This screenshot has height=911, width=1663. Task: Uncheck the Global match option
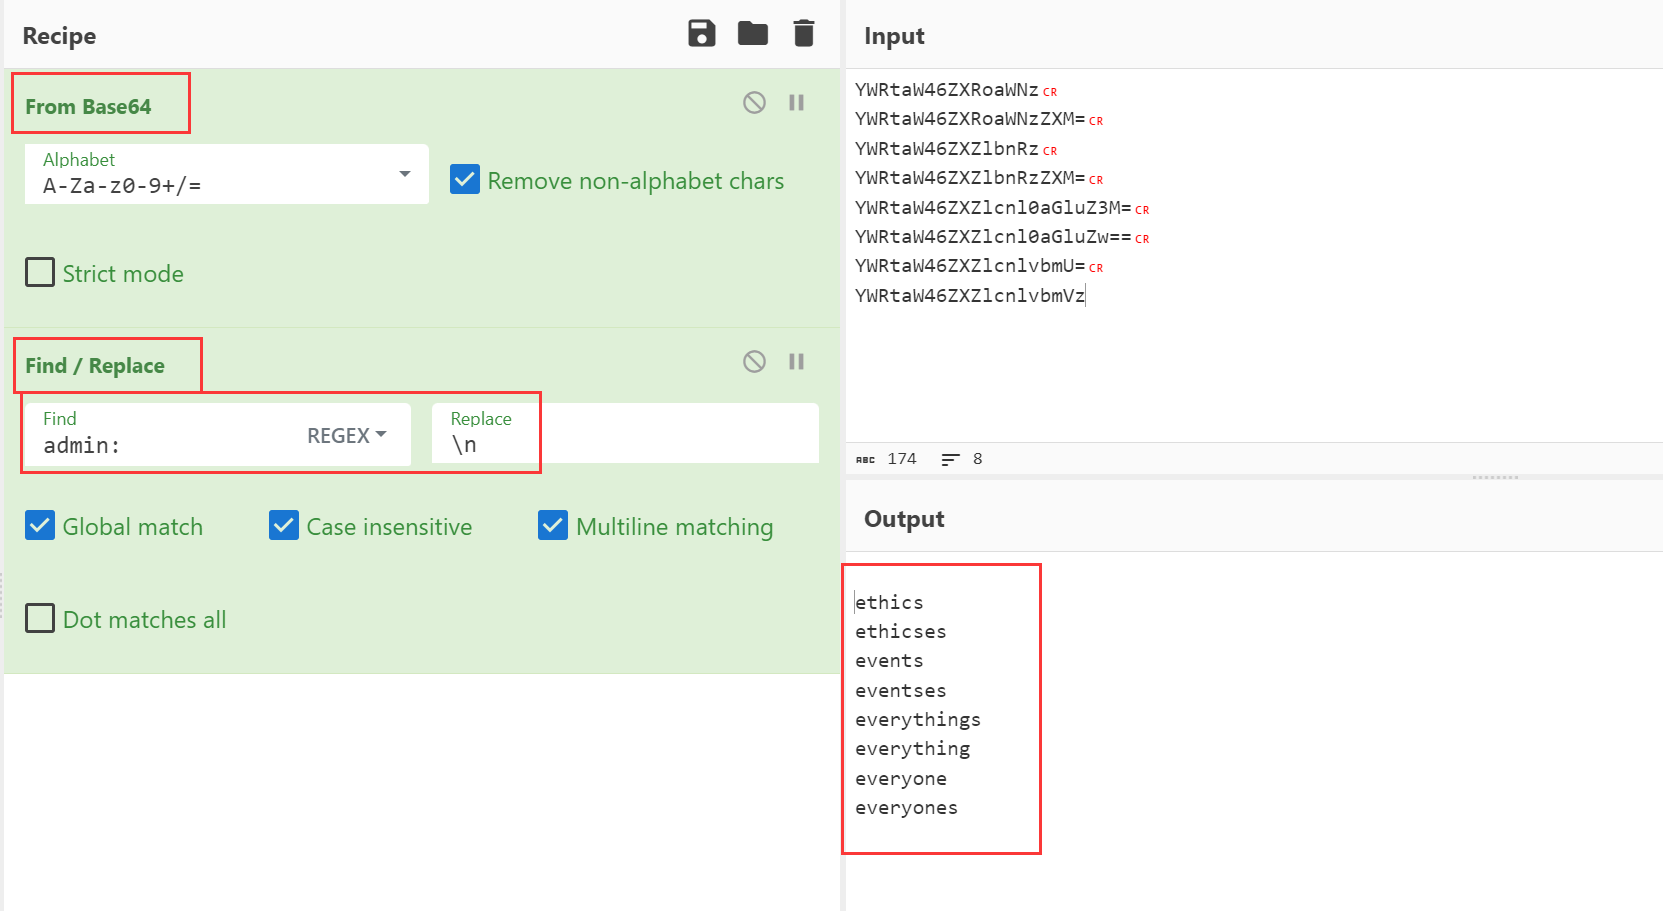click(x=40, y=526)
